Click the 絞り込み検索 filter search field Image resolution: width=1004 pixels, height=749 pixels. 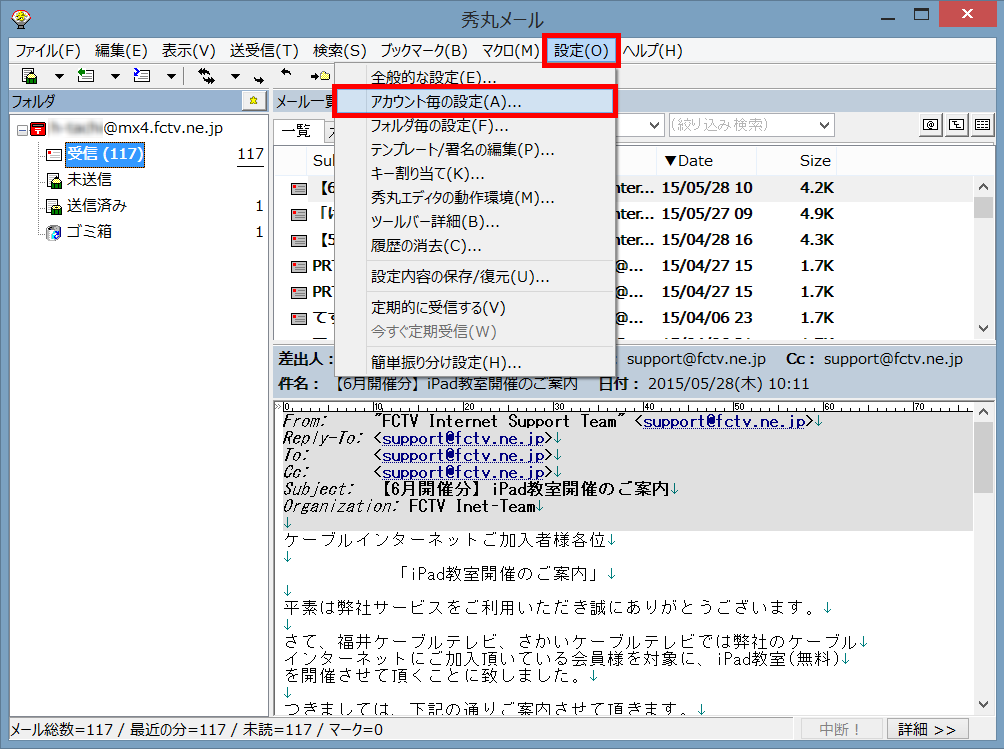click(x=743, y=125)
